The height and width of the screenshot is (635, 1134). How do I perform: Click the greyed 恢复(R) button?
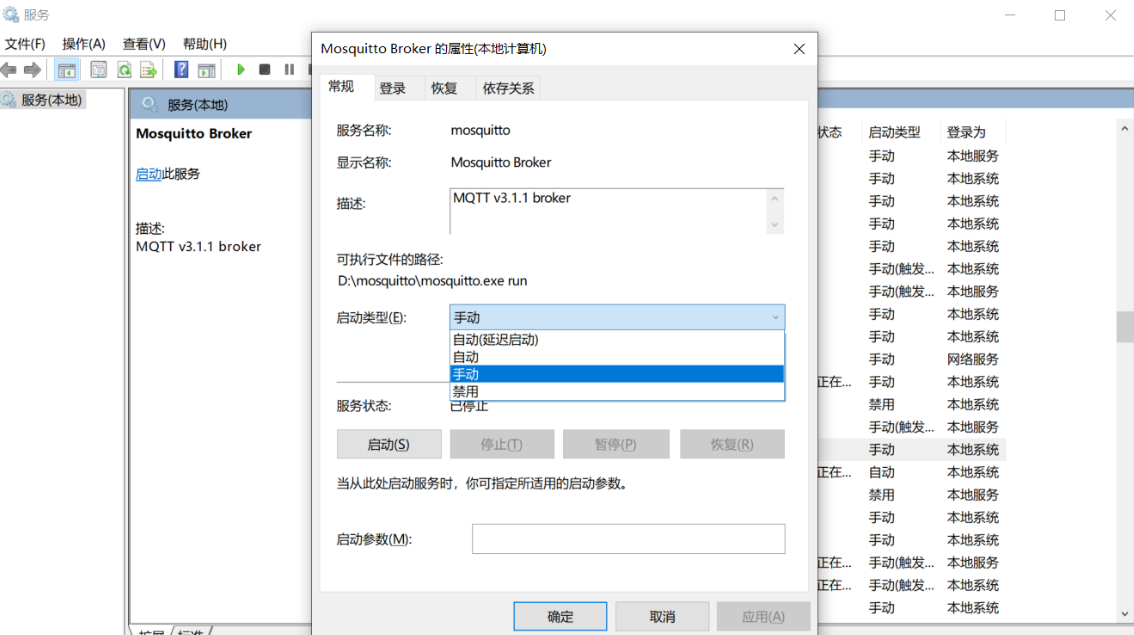(732, 444)
